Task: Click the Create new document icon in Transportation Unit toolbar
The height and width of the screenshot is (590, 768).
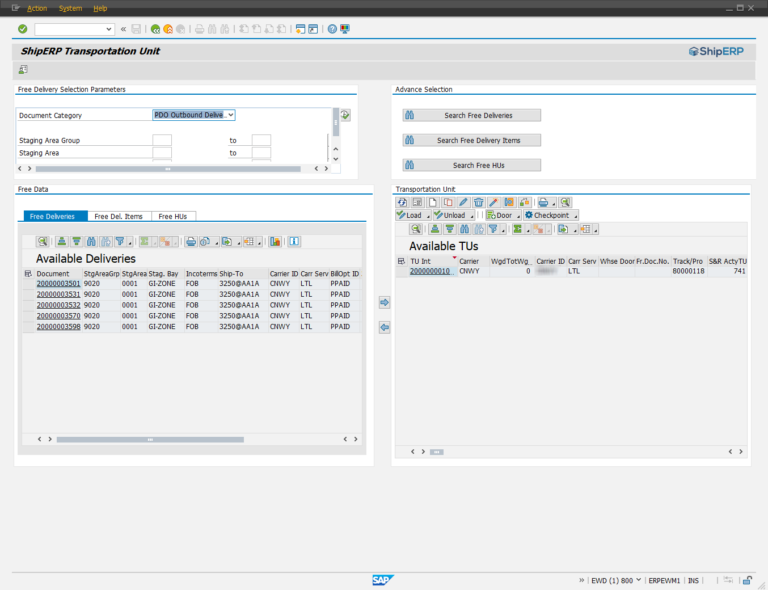Action: coord(432,202)
